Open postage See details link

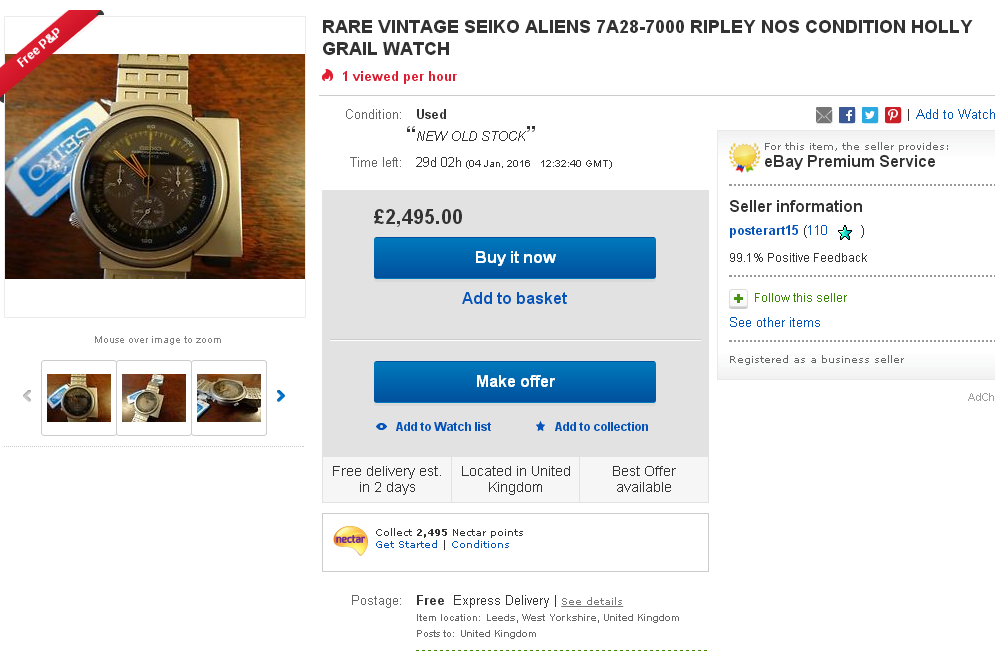click(x=592, y=602)
